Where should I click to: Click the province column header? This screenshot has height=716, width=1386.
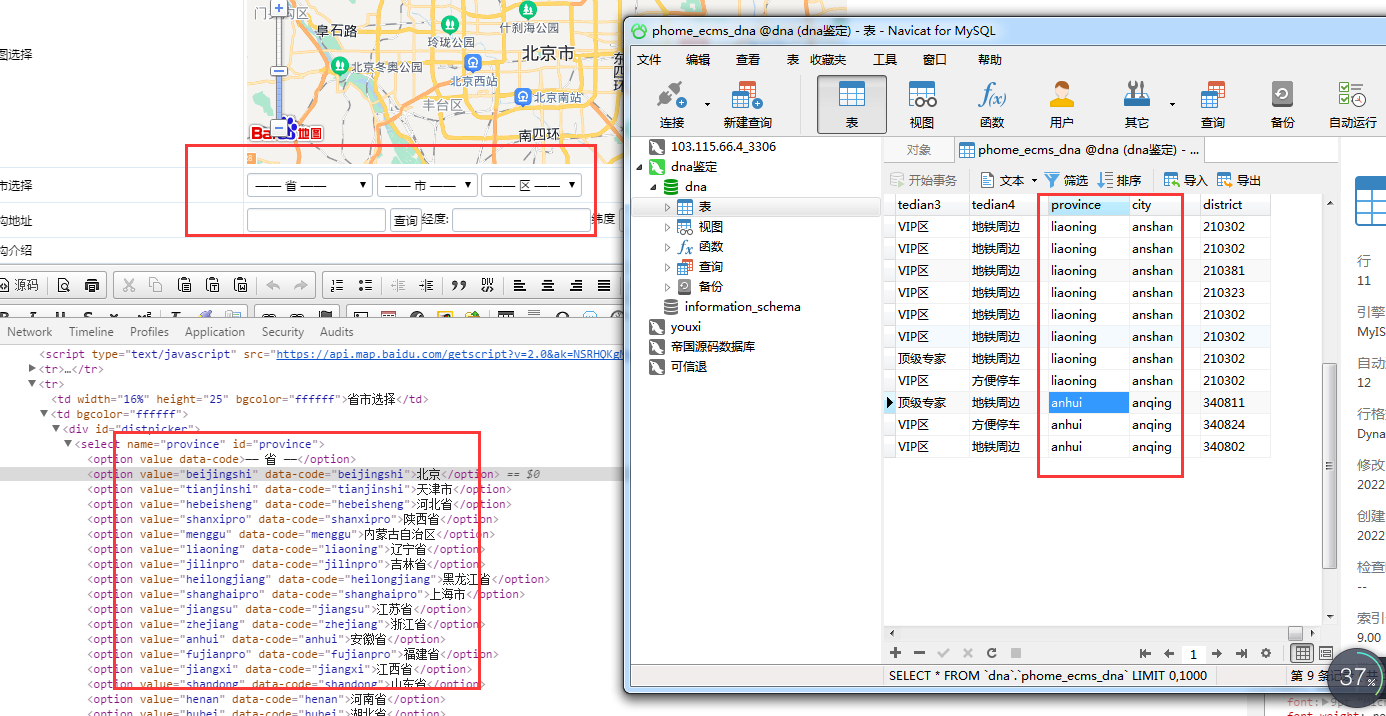(1087, 204)
